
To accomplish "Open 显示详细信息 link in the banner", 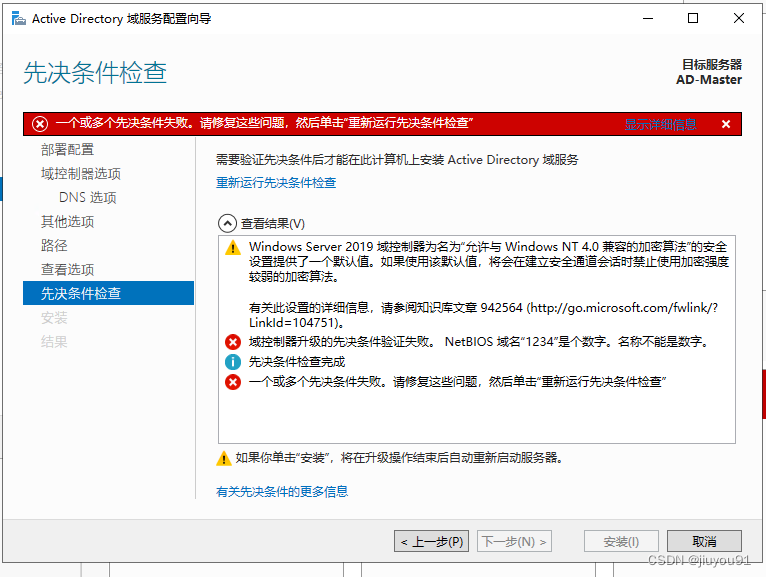I will [660, 124].
